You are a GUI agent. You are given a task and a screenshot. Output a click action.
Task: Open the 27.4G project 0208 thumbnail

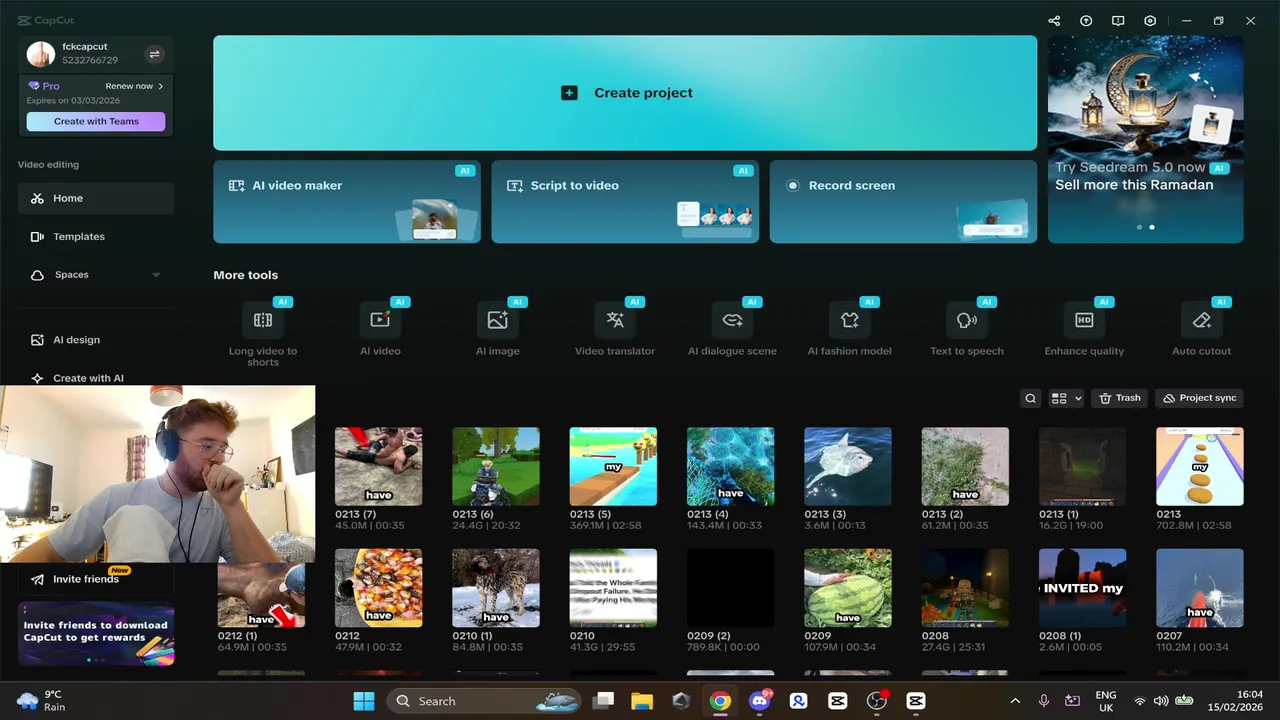(x=965, y=587)
